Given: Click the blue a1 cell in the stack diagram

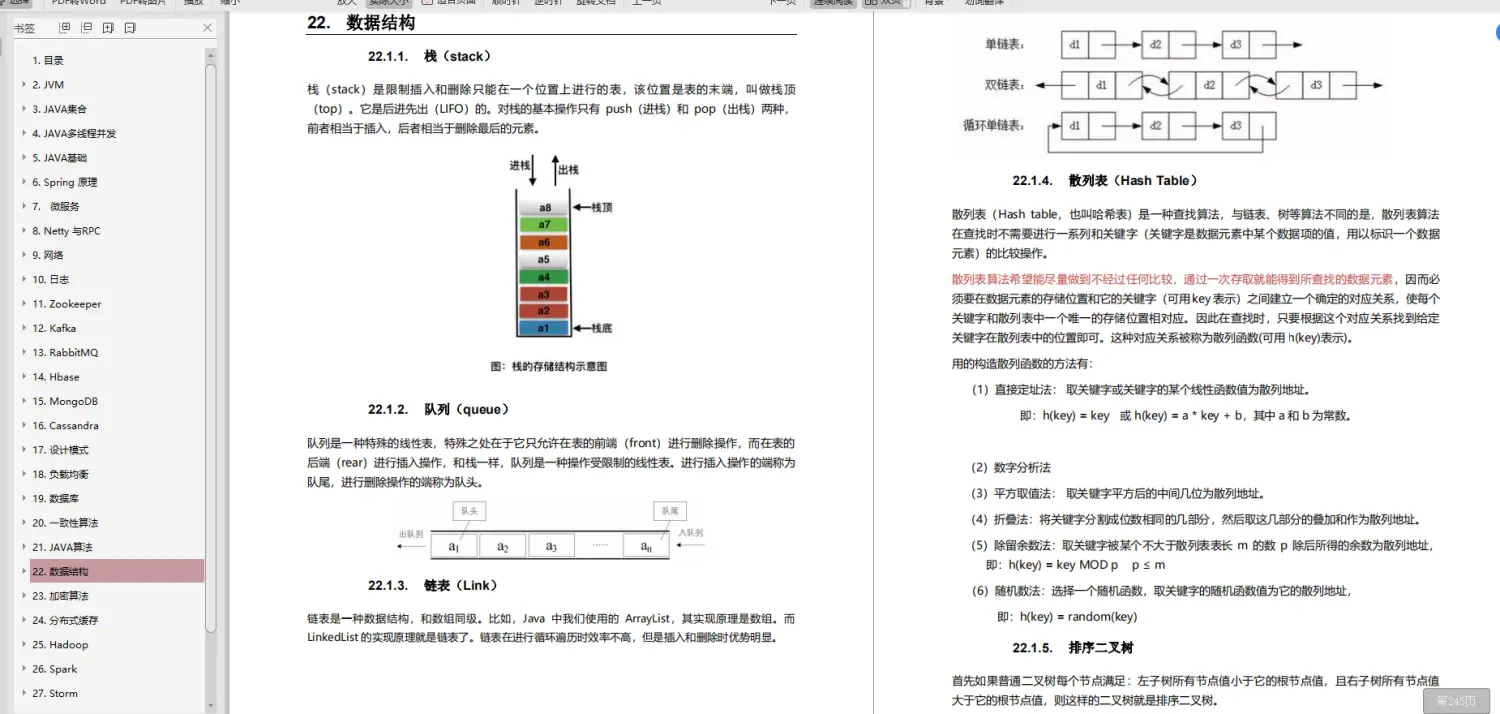Looking at the screenshot, I should click(544, 327).
